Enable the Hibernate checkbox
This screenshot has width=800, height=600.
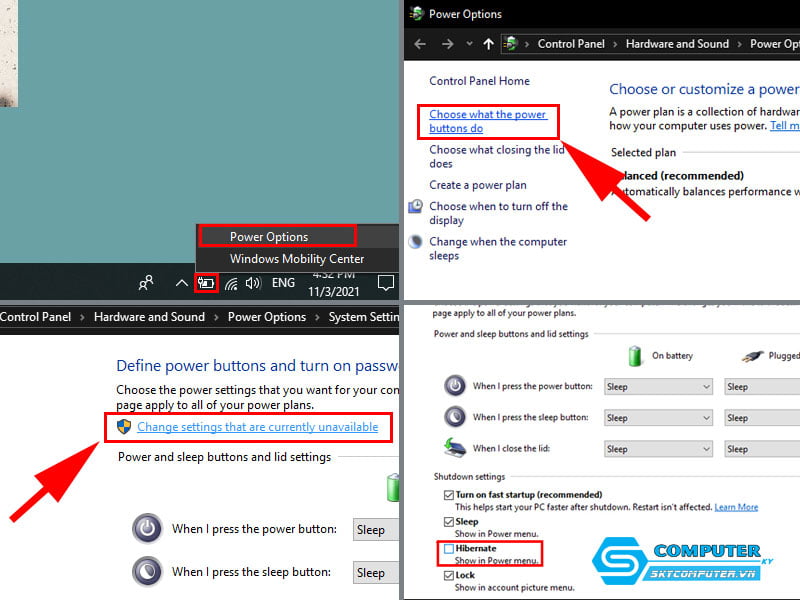point(447,549)
